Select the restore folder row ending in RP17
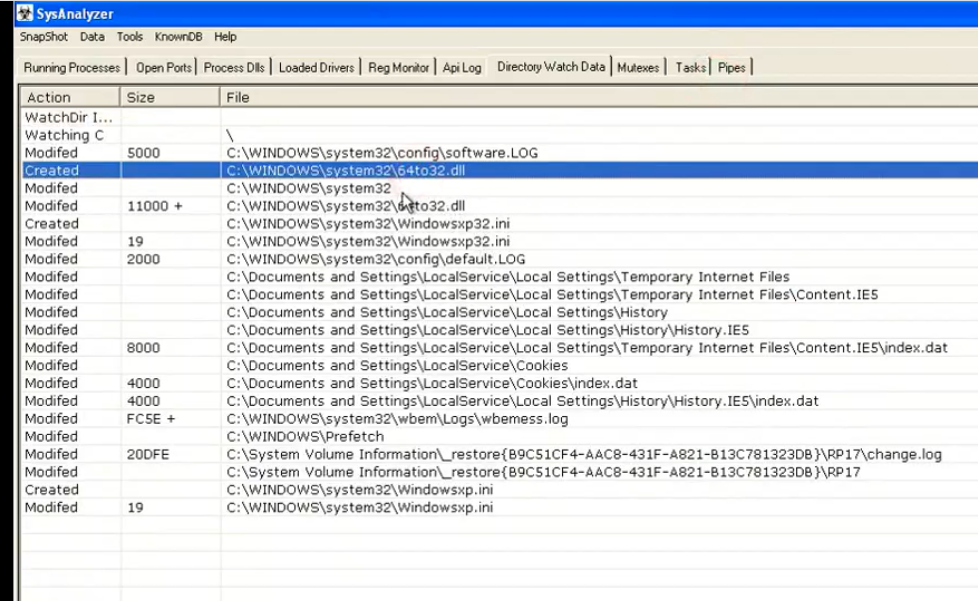978x601 pixels. tap(500, 472)
